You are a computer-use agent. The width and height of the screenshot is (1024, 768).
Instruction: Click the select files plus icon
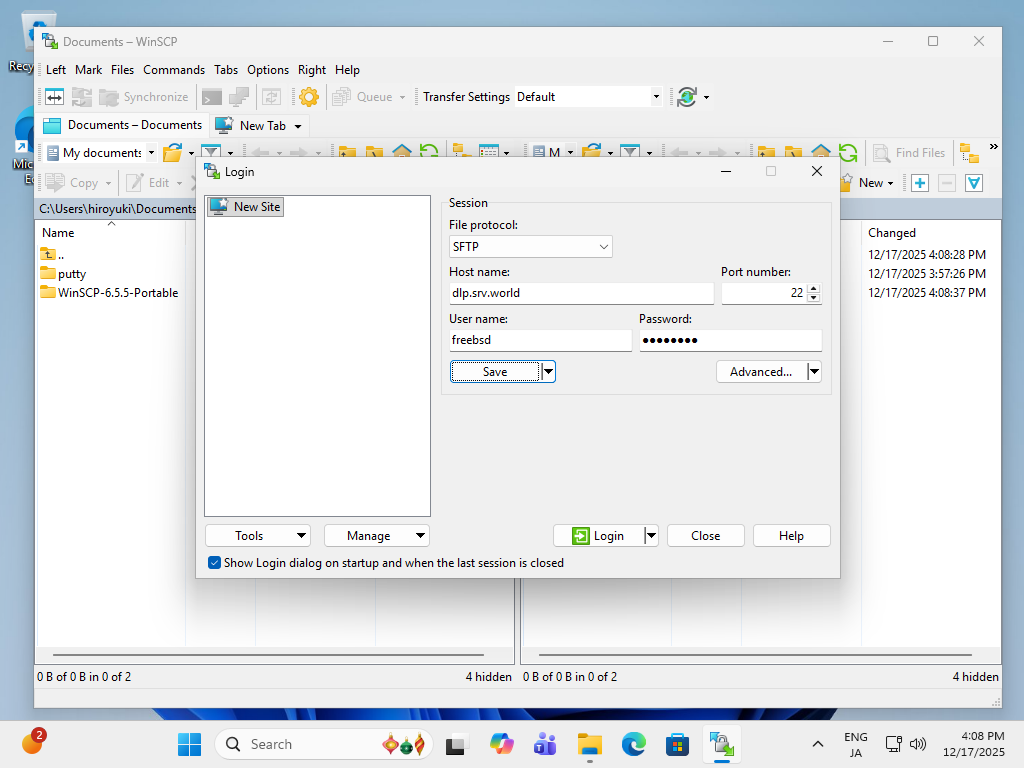[920, 183]
